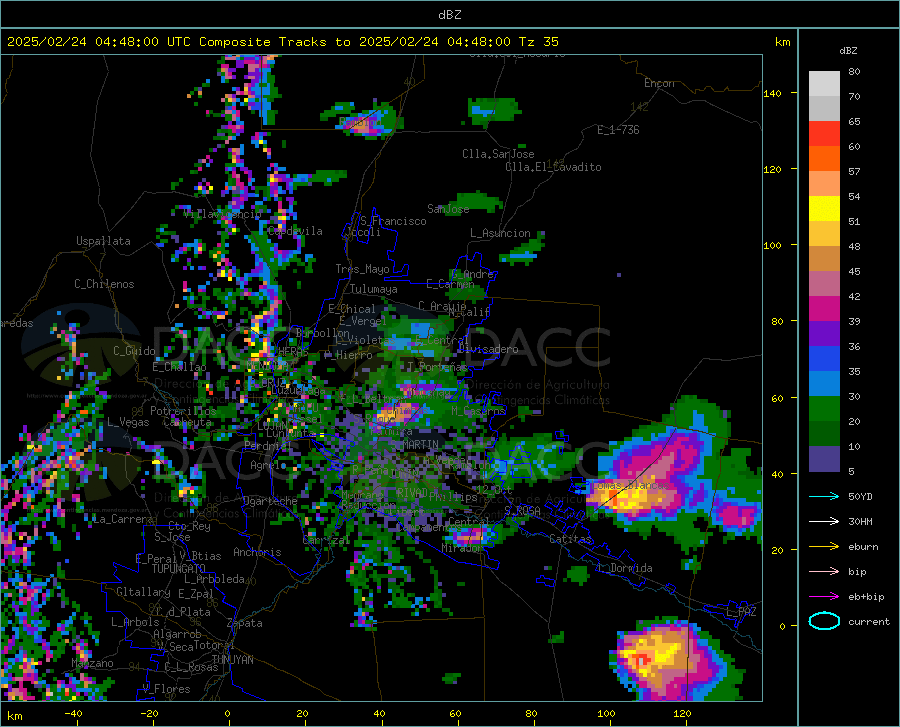Click the 'Uspallata' map label
The width and height of the screenshot is (900, 727).
[103, 241]
